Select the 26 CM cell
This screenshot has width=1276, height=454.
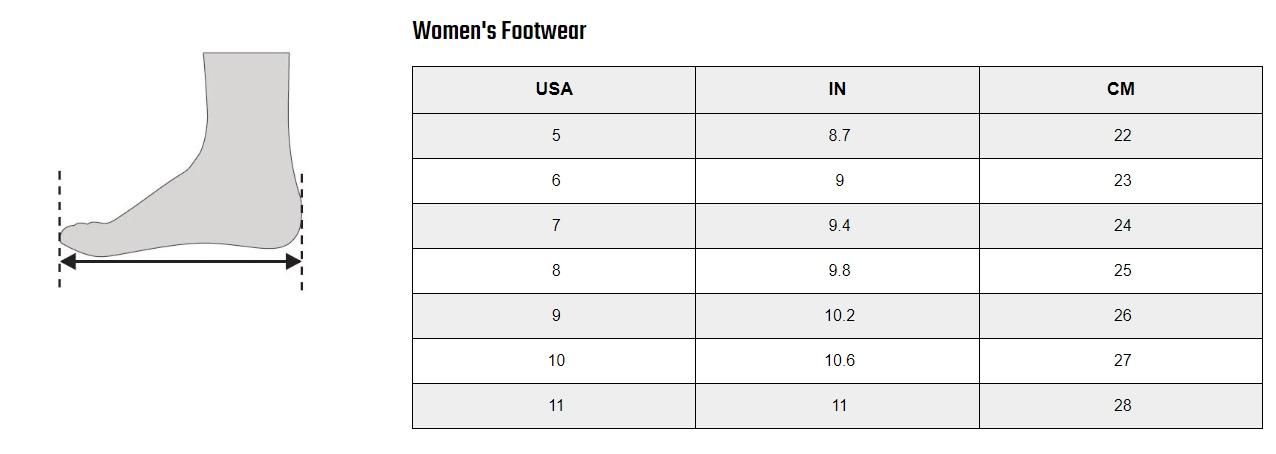[x=1121, y=316]
